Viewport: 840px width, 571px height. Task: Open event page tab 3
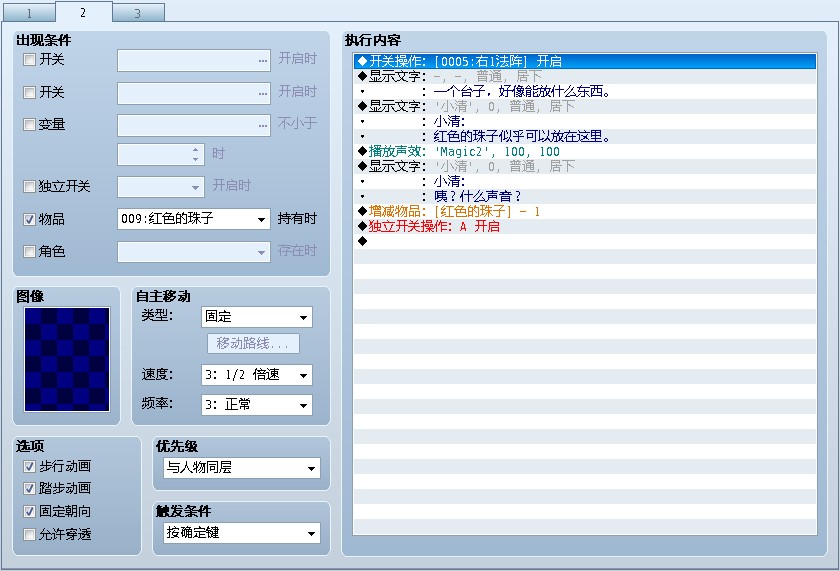pyautogui.click(x=138, y=13)
